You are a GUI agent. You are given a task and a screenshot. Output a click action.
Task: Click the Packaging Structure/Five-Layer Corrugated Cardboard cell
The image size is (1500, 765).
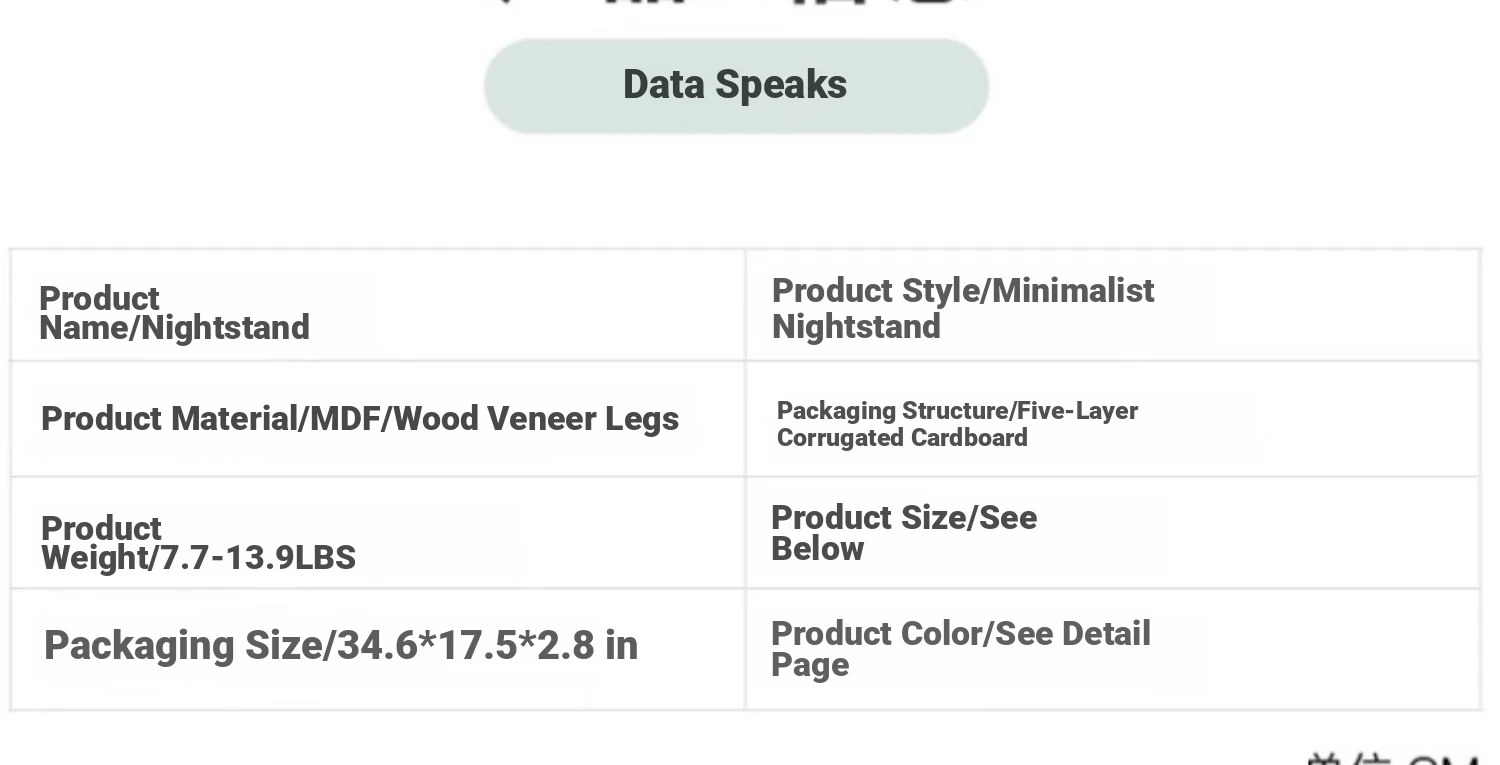coord(1112,419)
